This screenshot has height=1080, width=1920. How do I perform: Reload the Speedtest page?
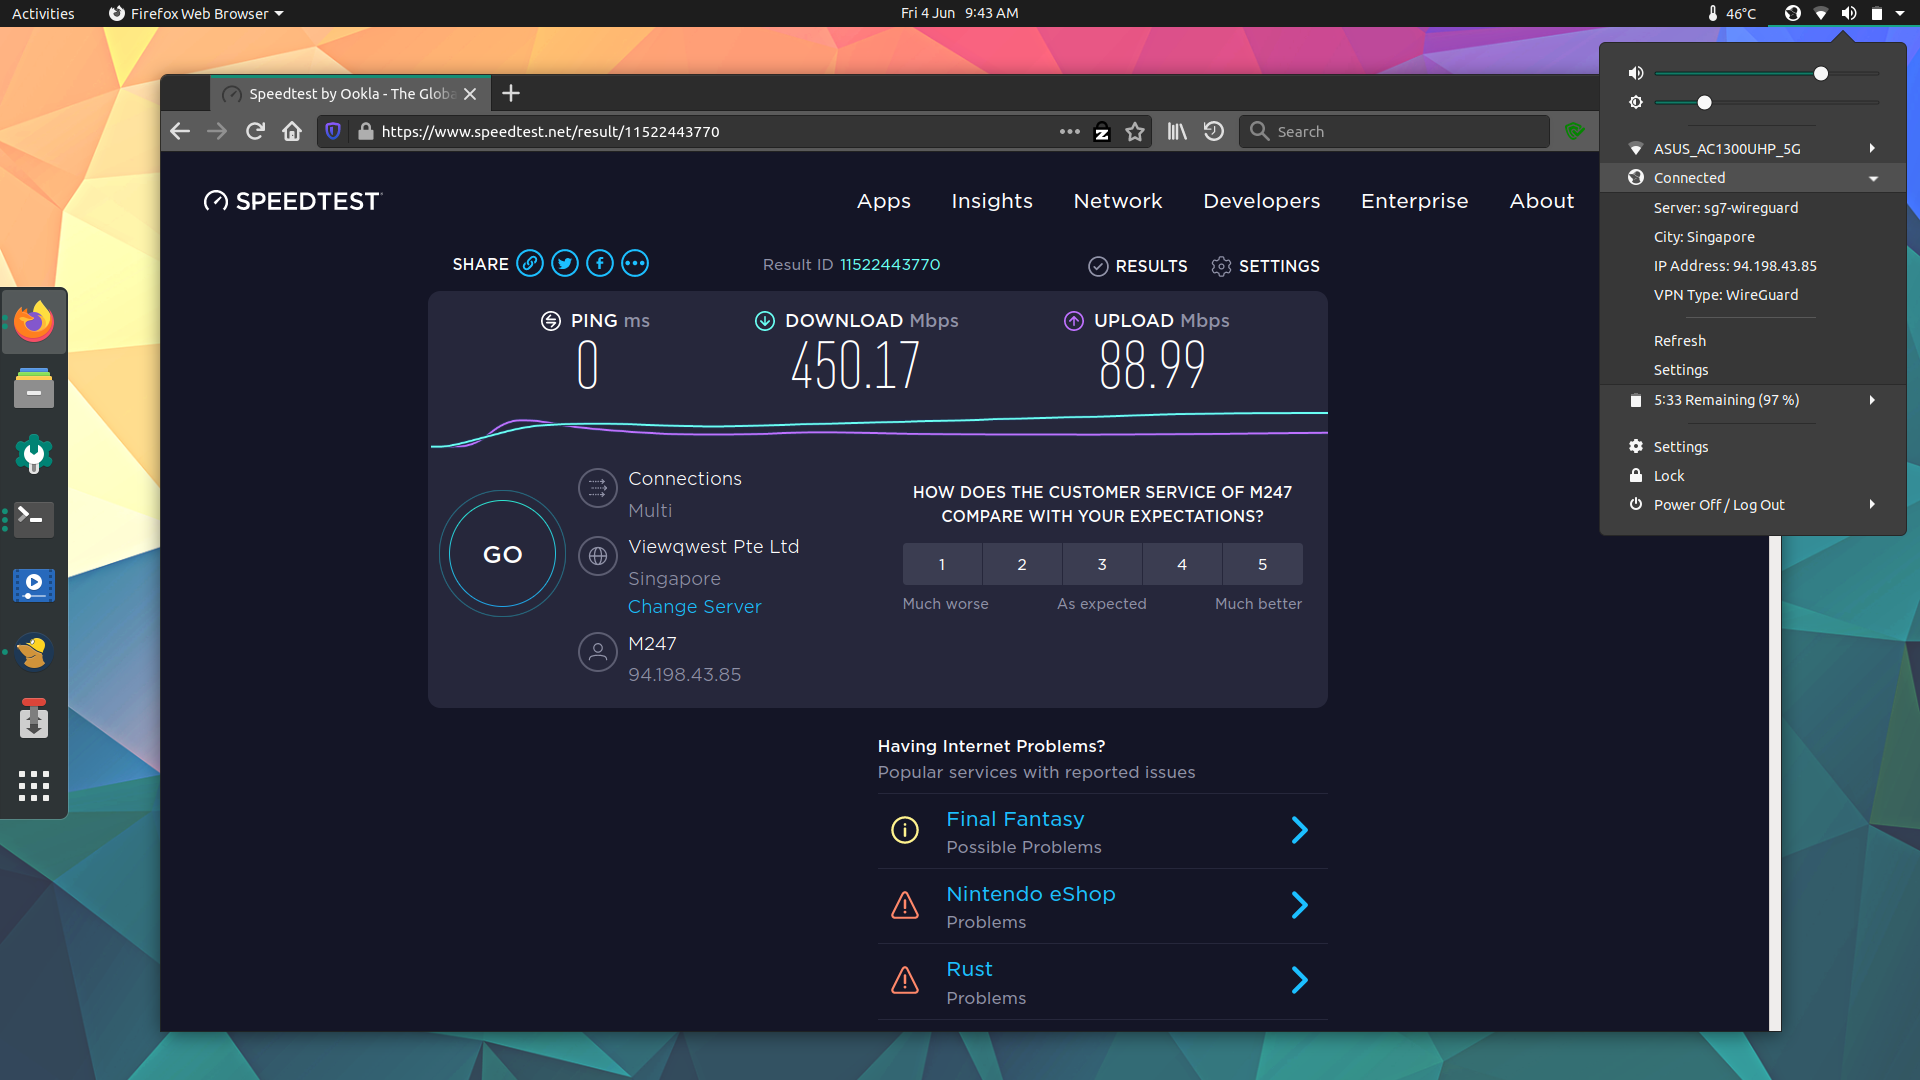pyautogui.click(x=255, y=132)
